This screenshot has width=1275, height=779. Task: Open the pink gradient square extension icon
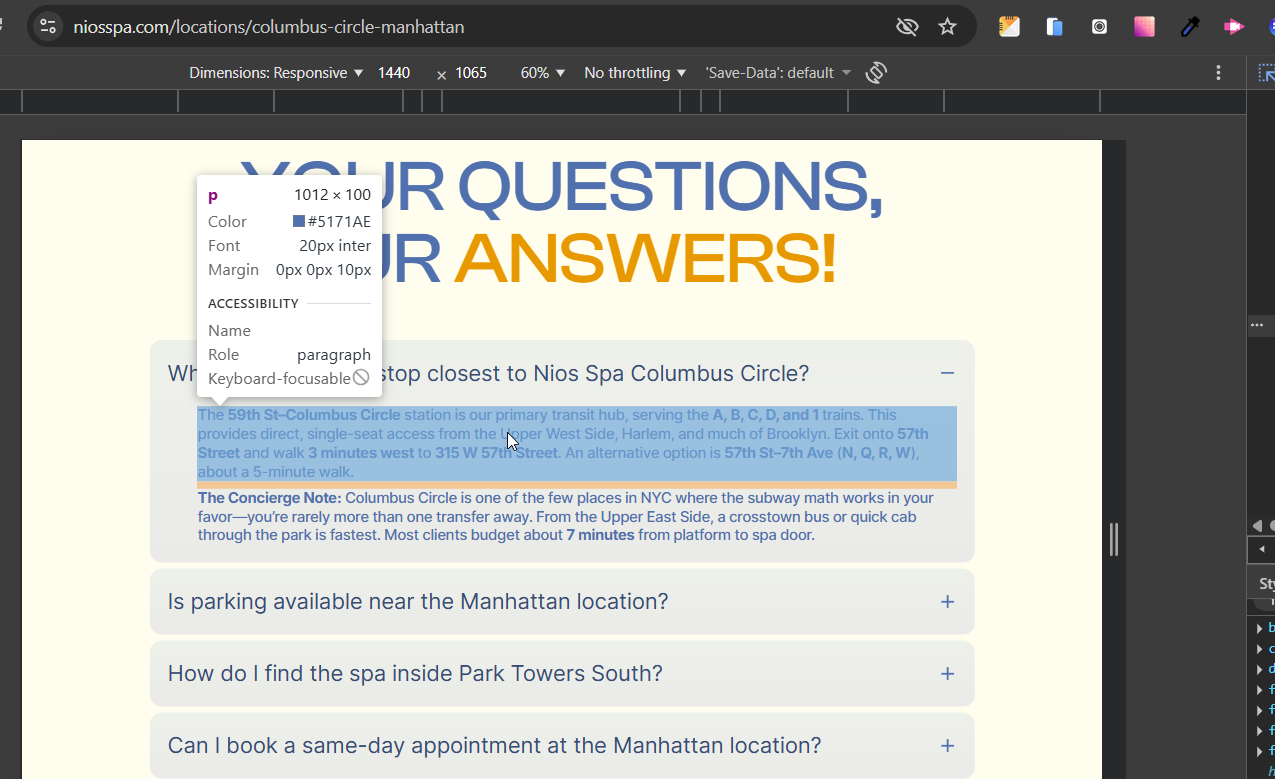(1144, 27)
